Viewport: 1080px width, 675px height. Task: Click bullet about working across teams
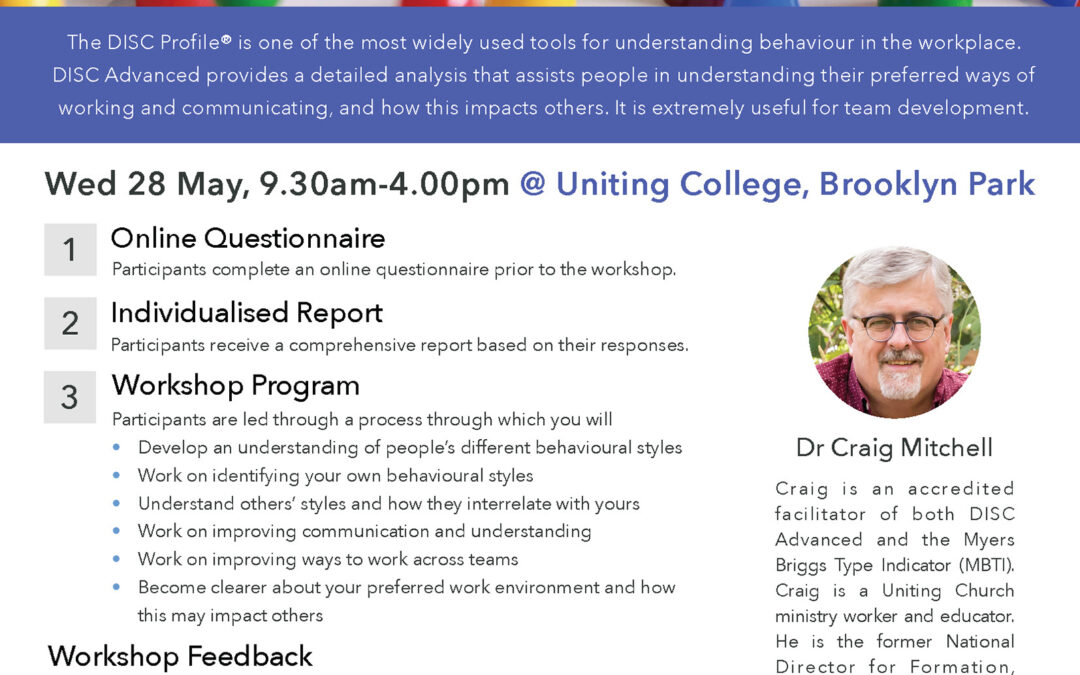coord(328,559)
